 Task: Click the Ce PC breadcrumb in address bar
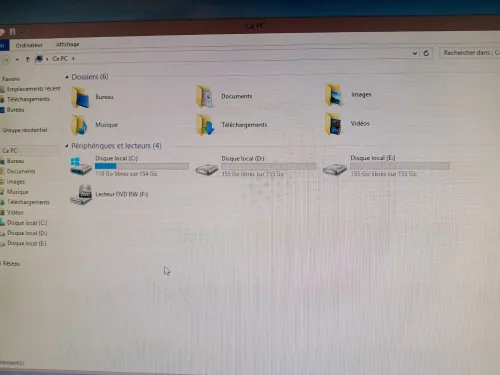click(x=60, y=59)
